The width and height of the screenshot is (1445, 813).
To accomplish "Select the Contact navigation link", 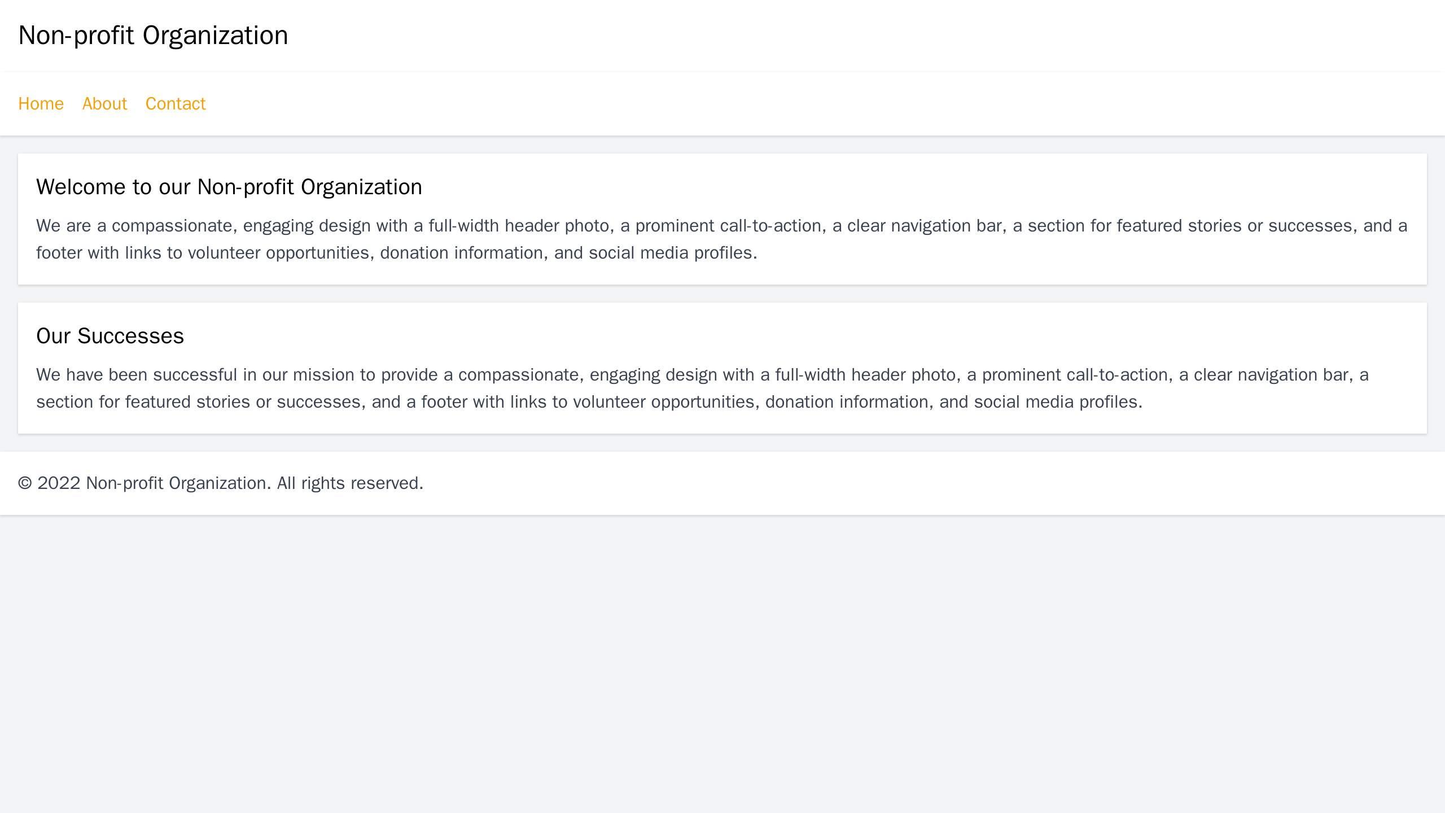I will [176, 104].
